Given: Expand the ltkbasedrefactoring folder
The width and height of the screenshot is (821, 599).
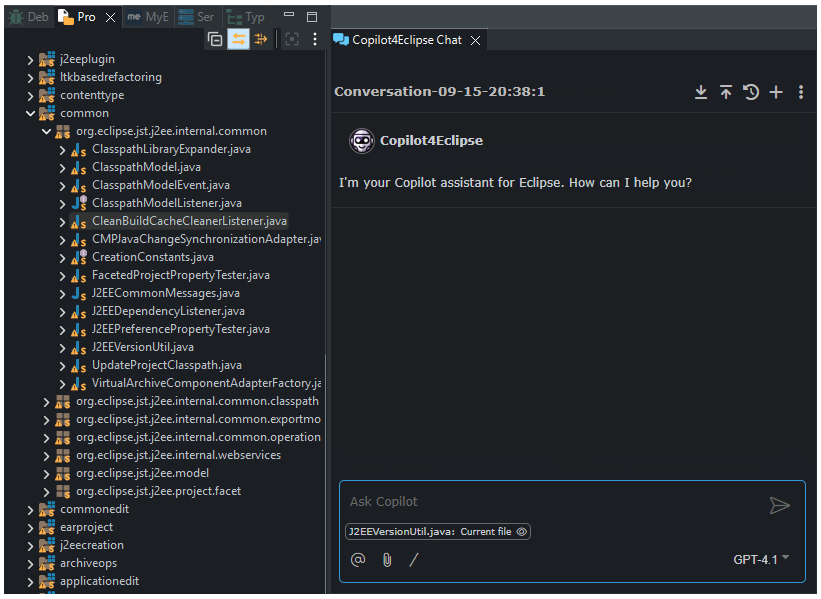Looking at the screenshot, I should click(30, 78).
